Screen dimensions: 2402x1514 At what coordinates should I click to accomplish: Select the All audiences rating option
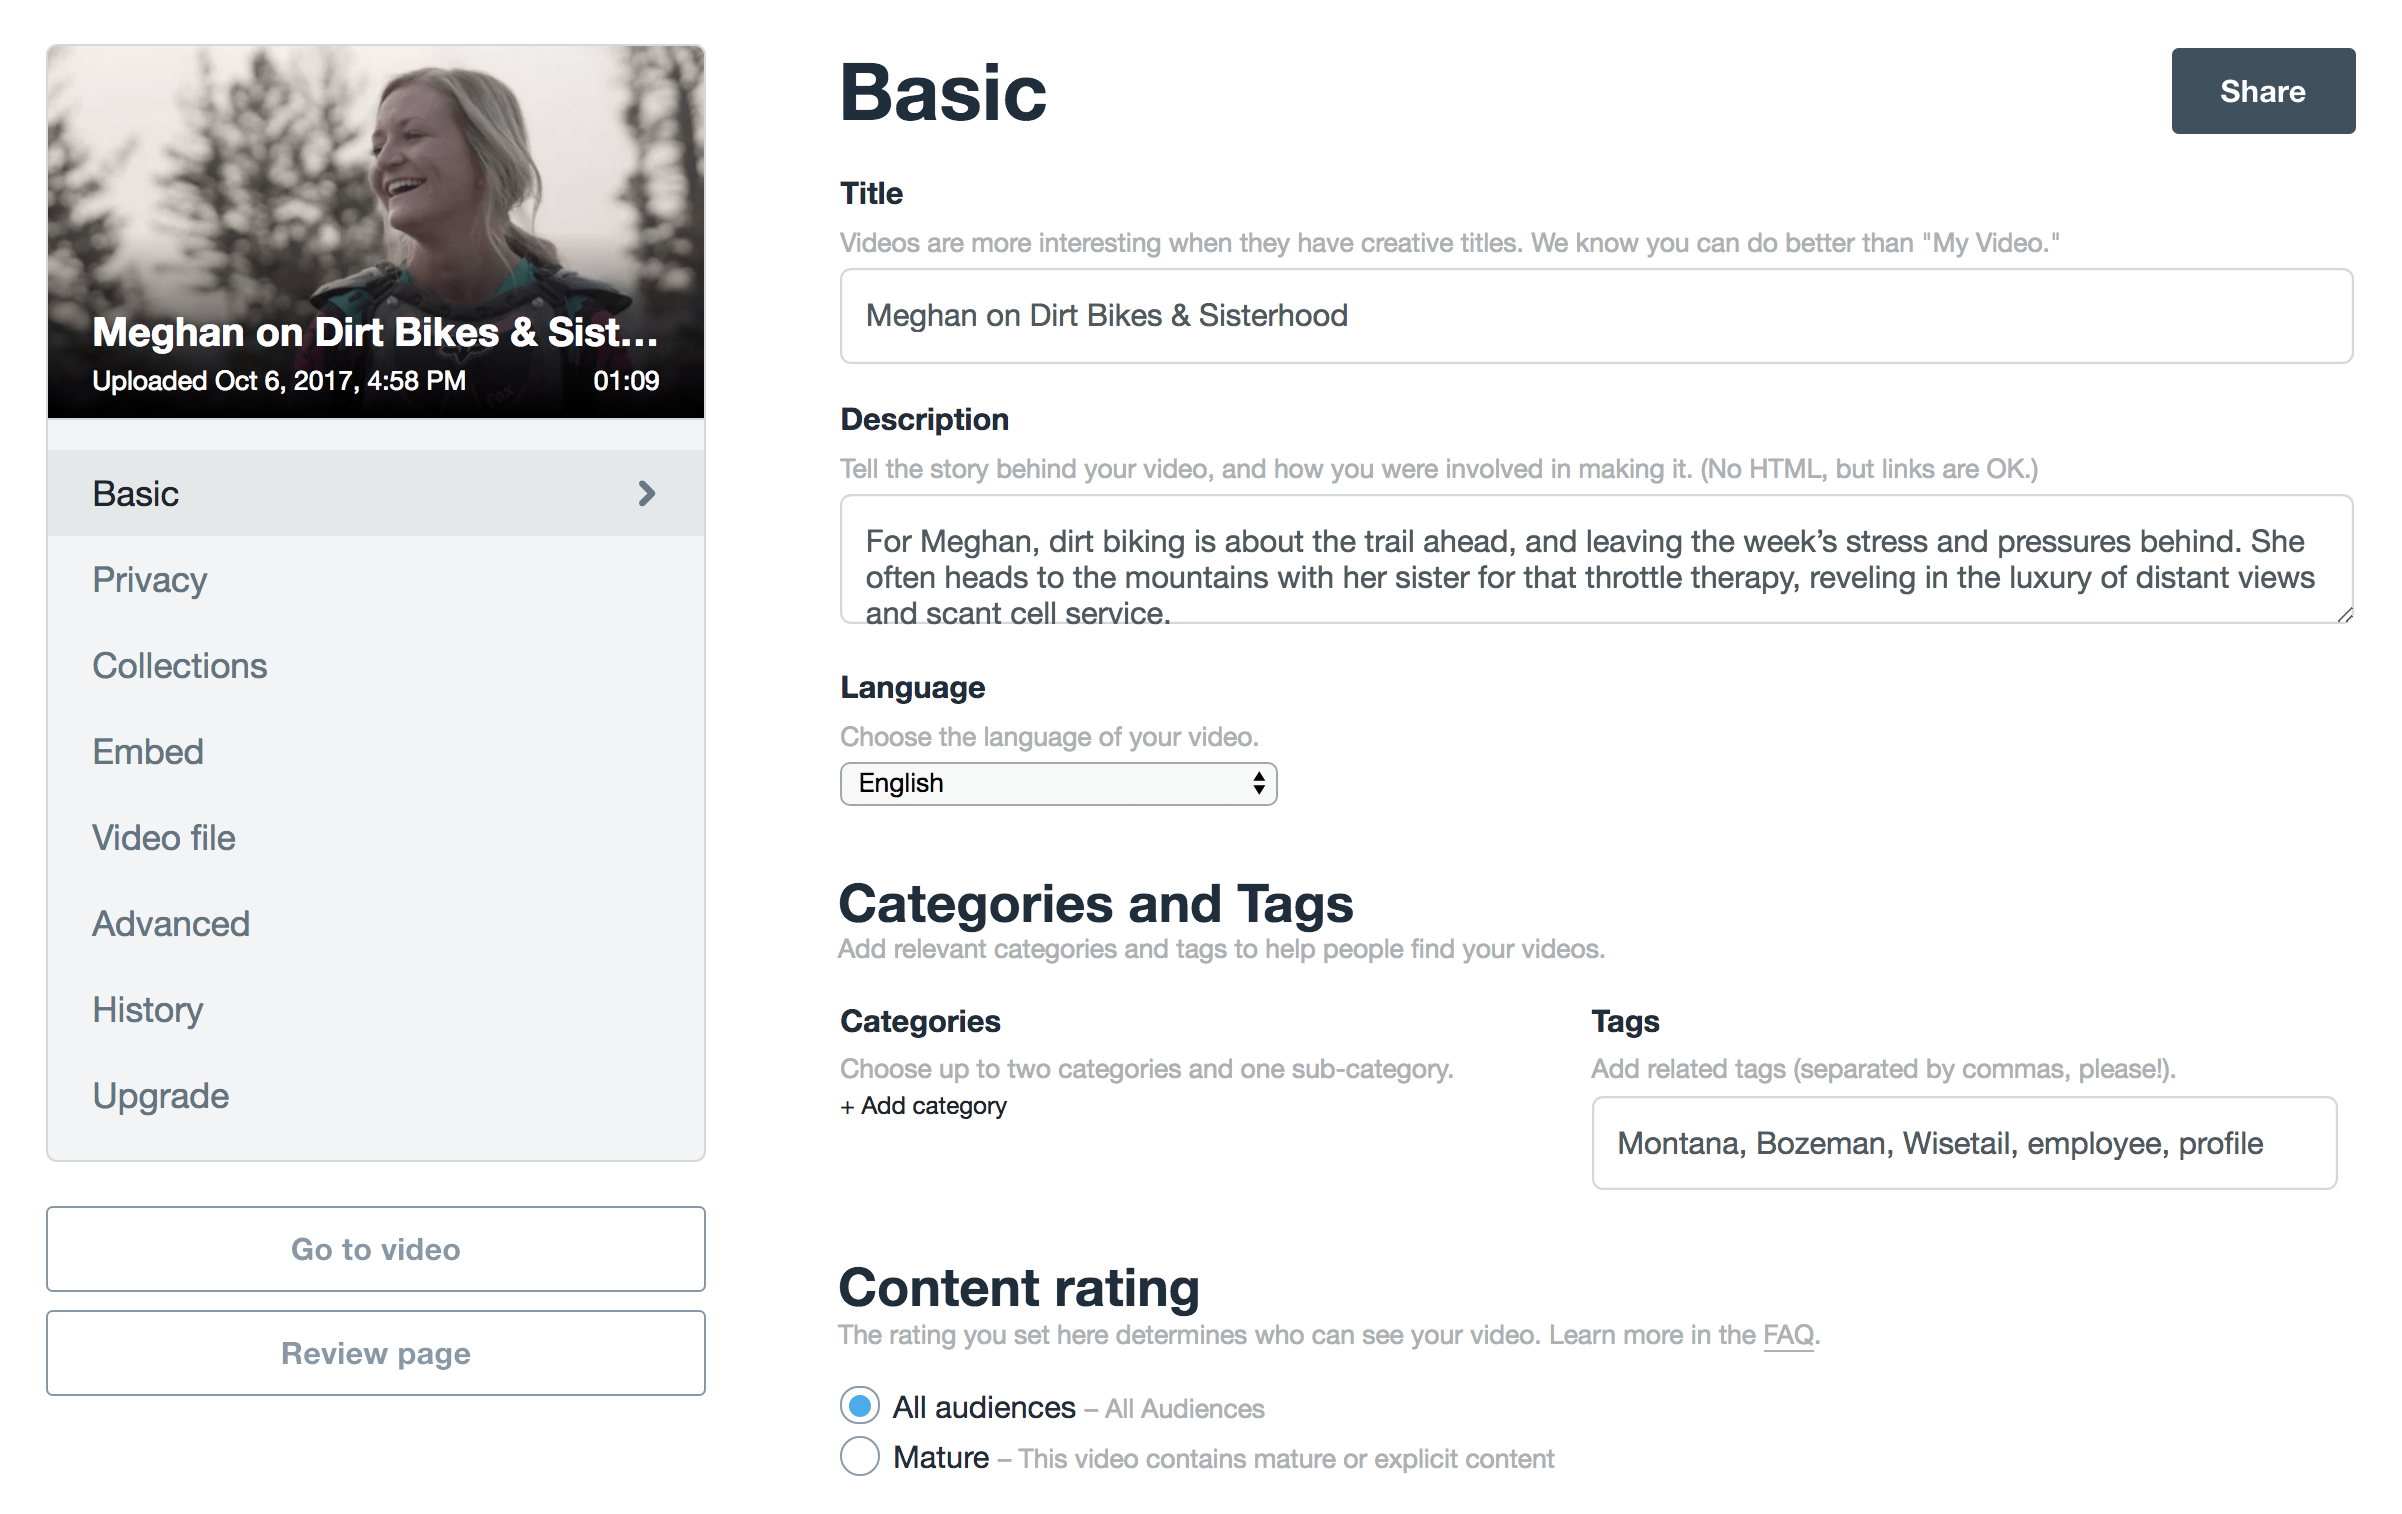point(860,1406)
